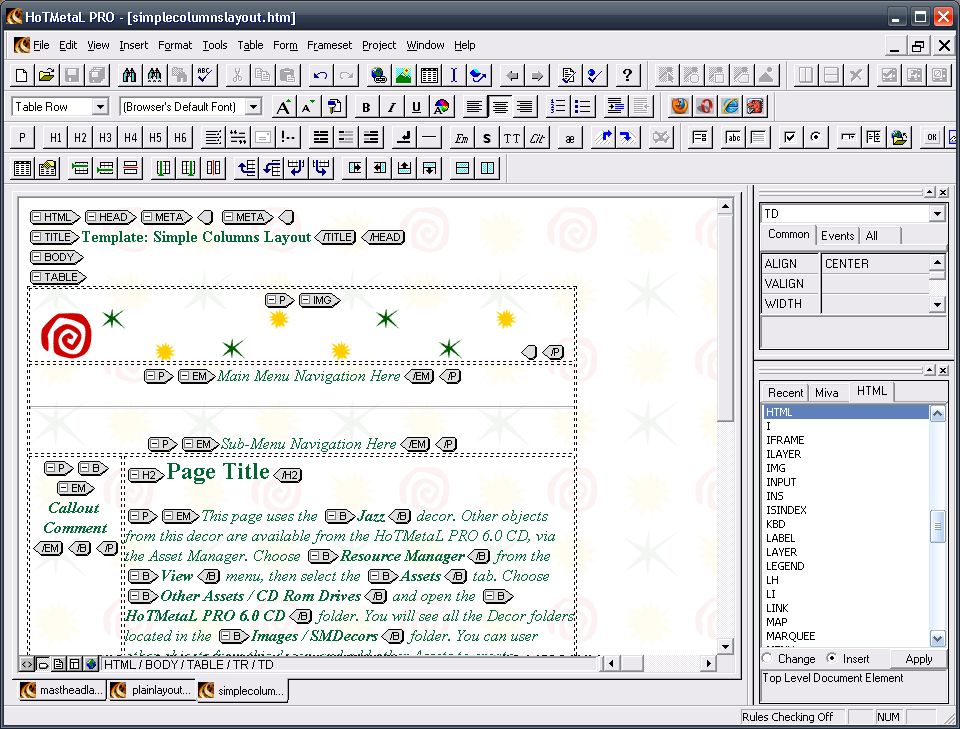
Task: Insert a numbered list
Action: 559,106
